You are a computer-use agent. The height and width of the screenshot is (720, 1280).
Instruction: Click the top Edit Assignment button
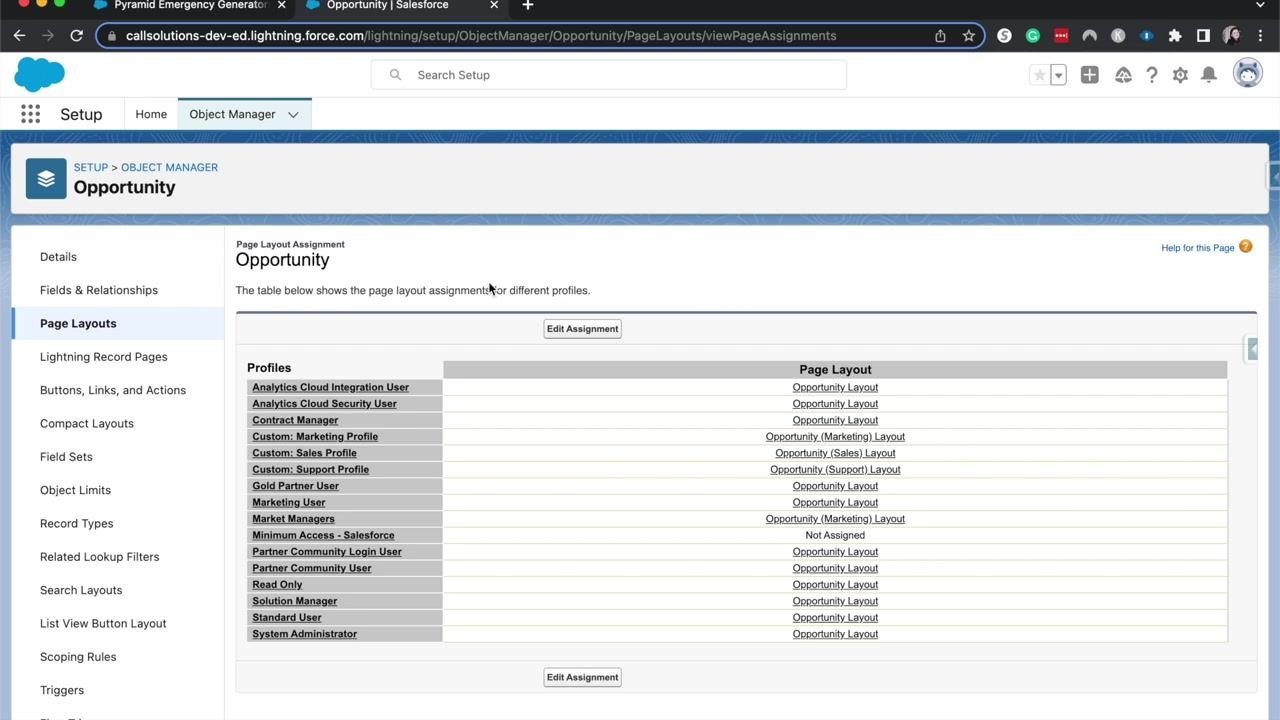[582, 329]
